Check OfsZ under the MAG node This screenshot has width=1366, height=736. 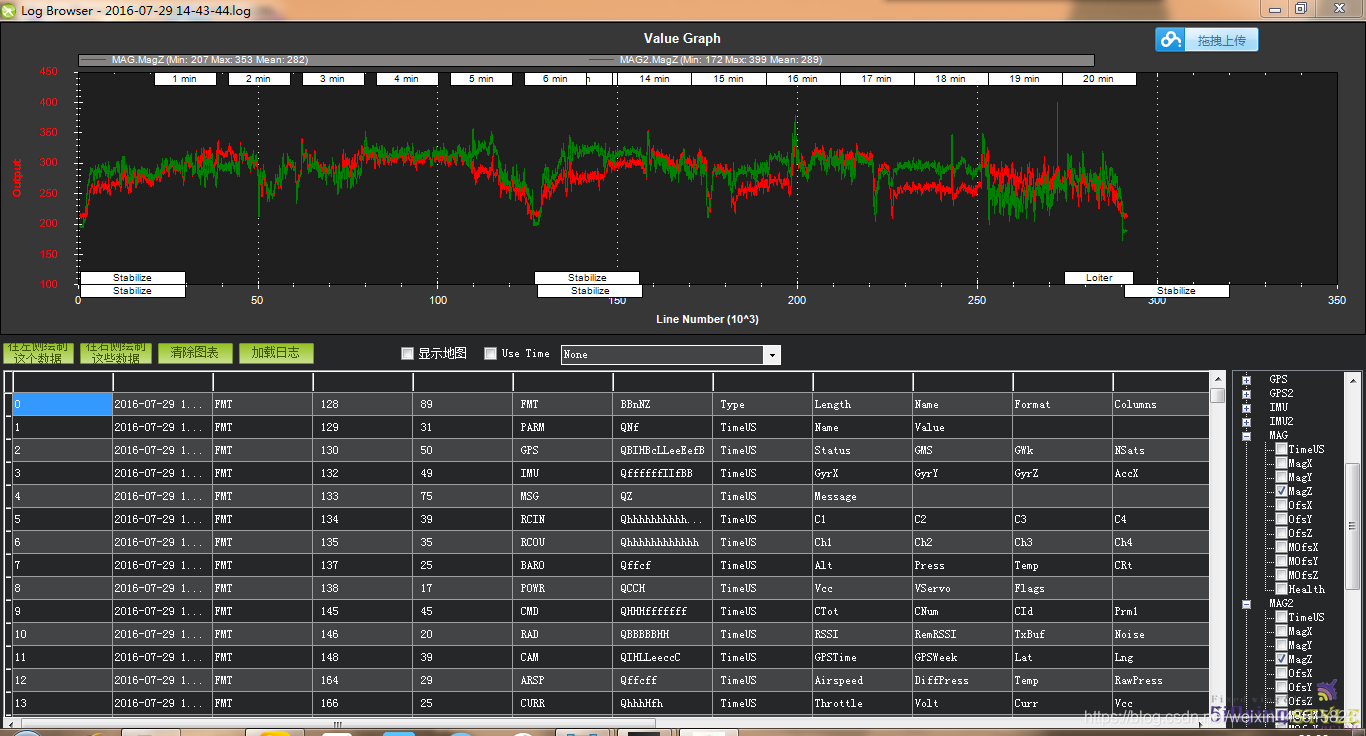click(1282, 534)
